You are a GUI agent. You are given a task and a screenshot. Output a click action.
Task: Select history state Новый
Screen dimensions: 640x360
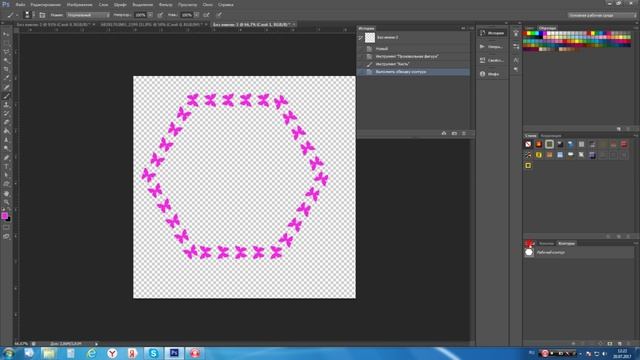tap(414, 49)
